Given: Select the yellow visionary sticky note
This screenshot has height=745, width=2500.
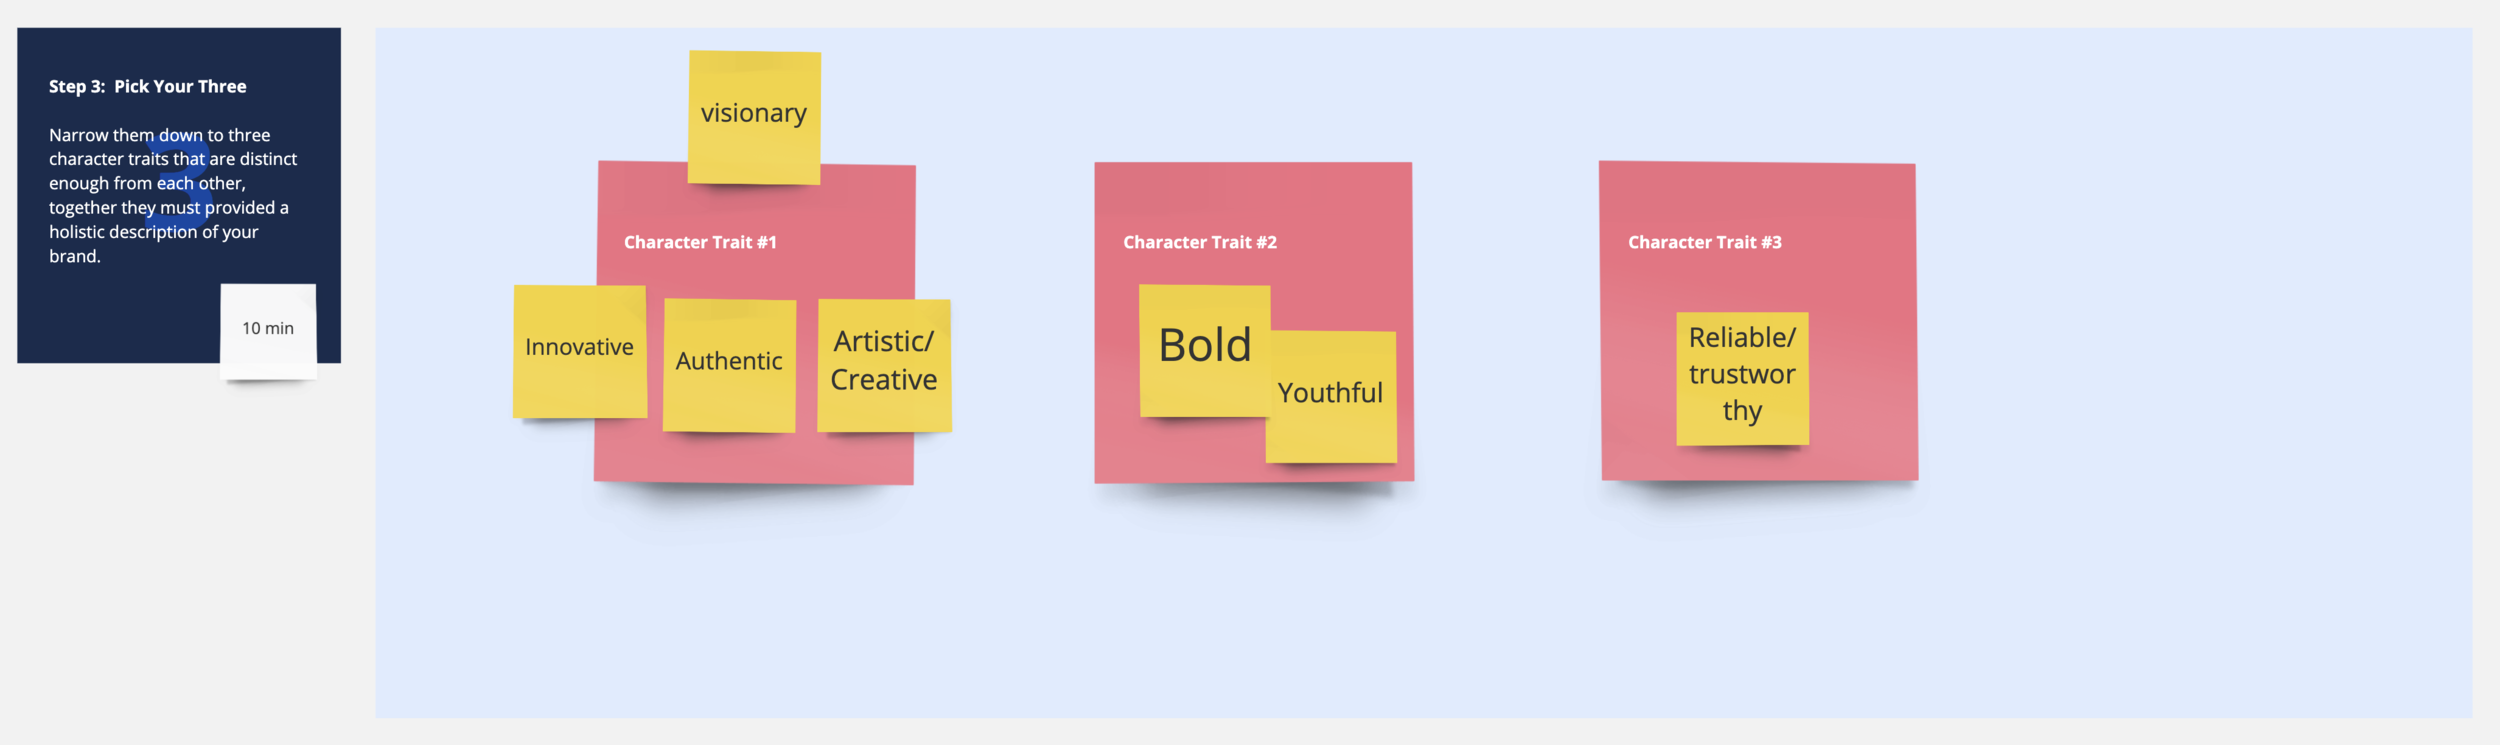Looking at the screenshot, I should [754, 117].
